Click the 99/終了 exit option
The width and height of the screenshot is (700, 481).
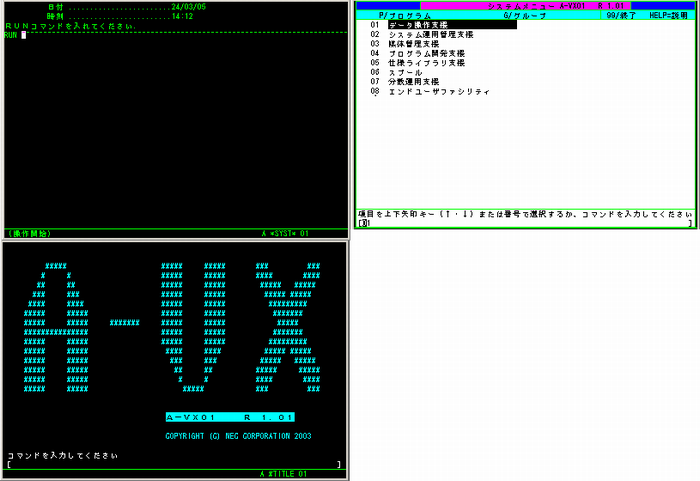click(621, 16)
